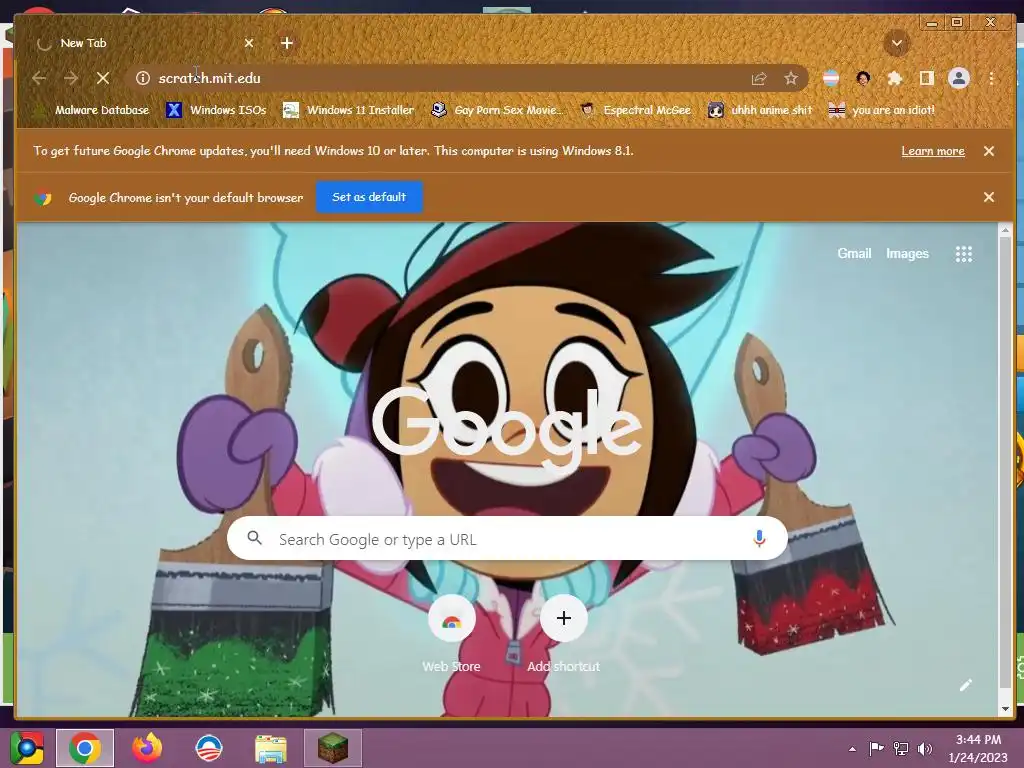Dismiss the default browser infobar
Screen dimensions: 1024x768
pos(989,197)
